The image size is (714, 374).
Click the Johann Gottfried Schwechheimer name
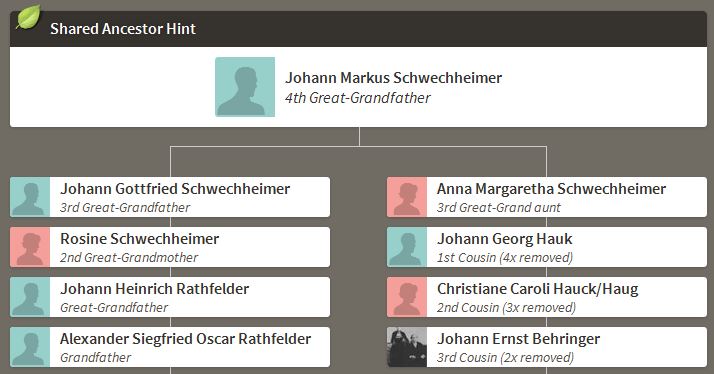point(175,189)
